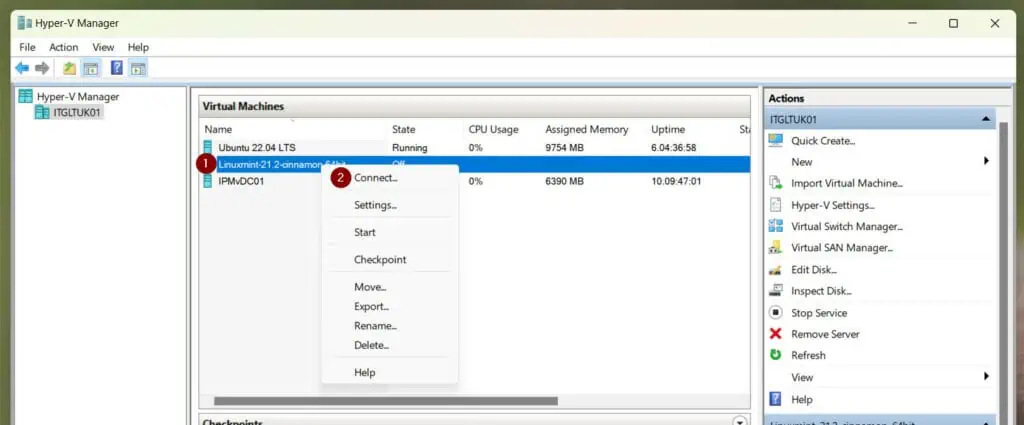Click Import Virtual Machine... action link
The height and width of the screenshot is (425, 1024).
tap(846, 183)
